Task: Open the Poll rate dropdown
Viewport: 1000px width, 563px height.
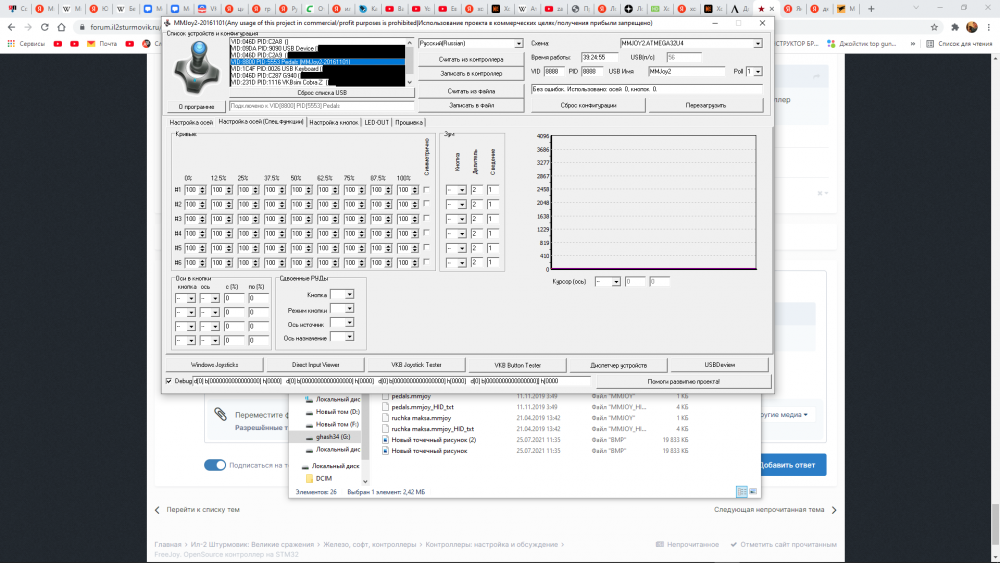Action: (x=754, y=71)
